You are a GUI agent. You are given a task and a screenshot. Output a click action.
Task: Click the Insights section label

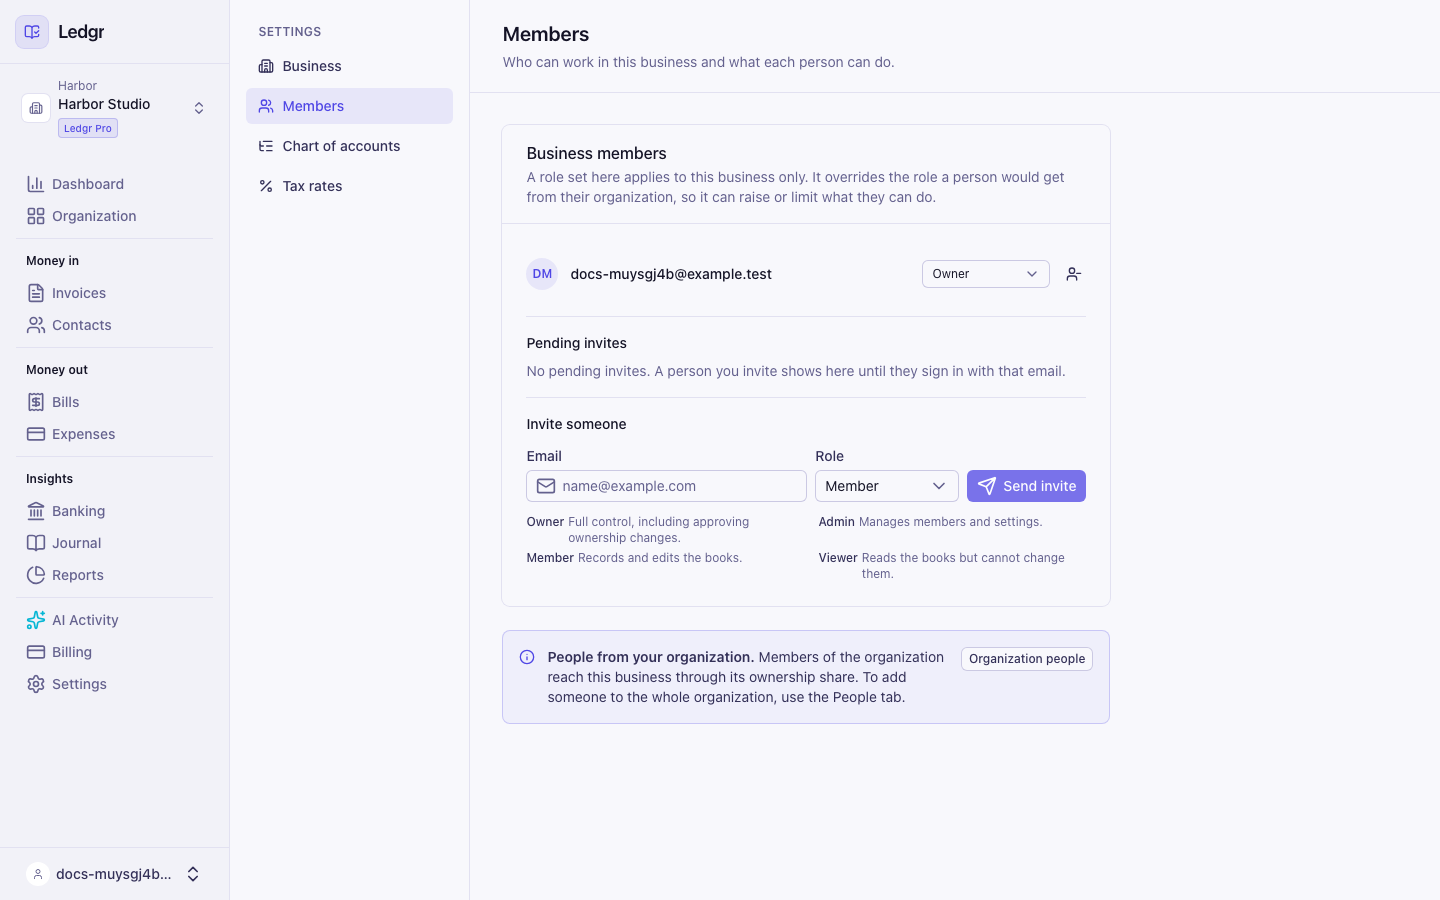50,479
